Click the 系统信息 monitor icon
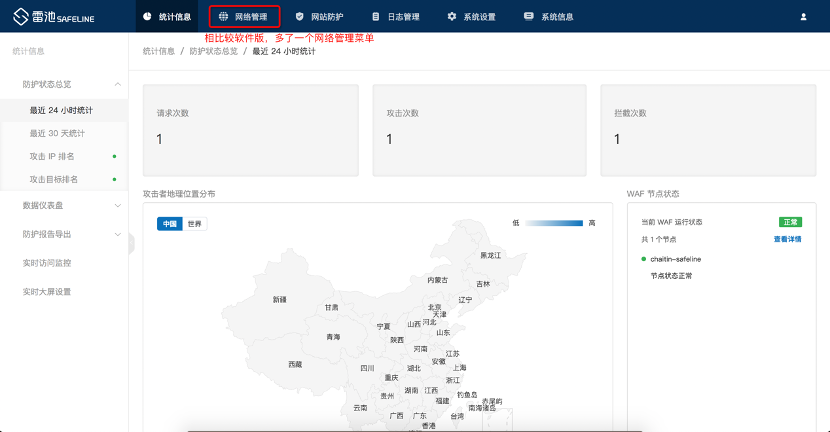The image size is (830, 432). [x=528, y=17]
